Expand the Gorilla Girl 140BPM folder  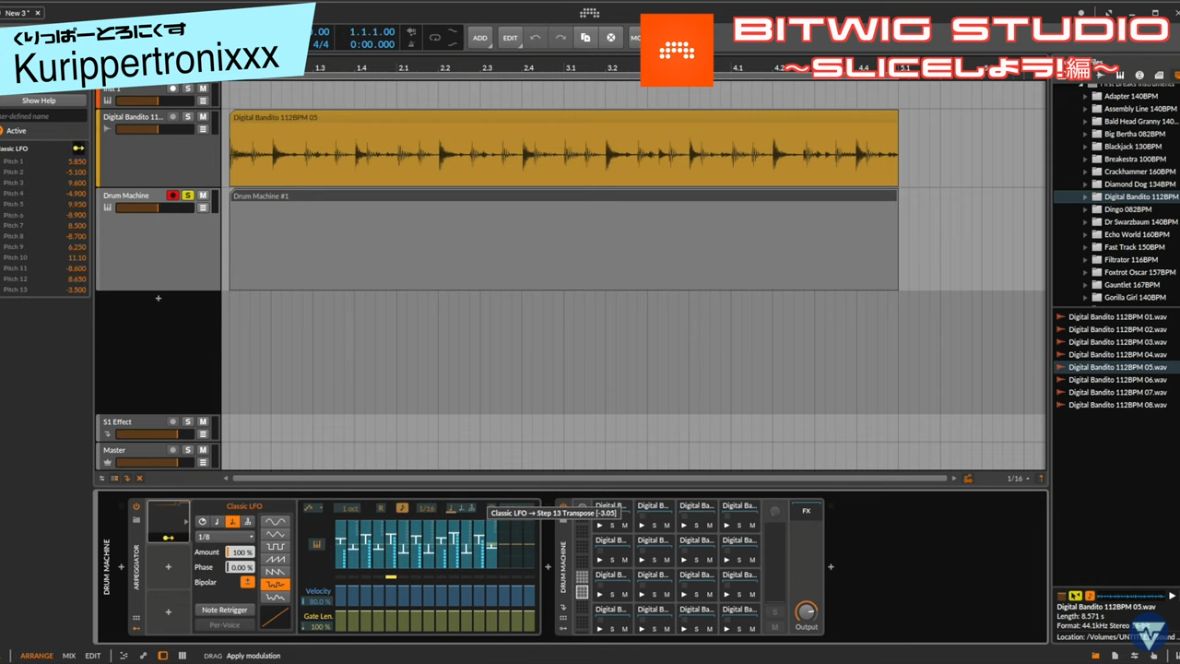click(1085, 297)
